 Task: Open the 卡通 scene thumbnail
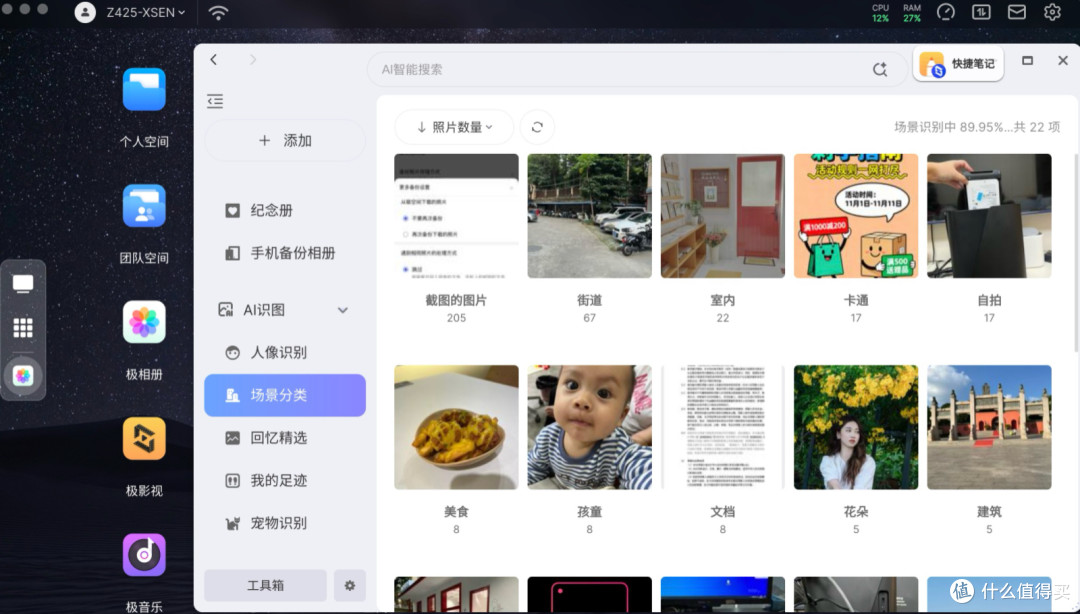pyautogui.click(x=856, y=216)
